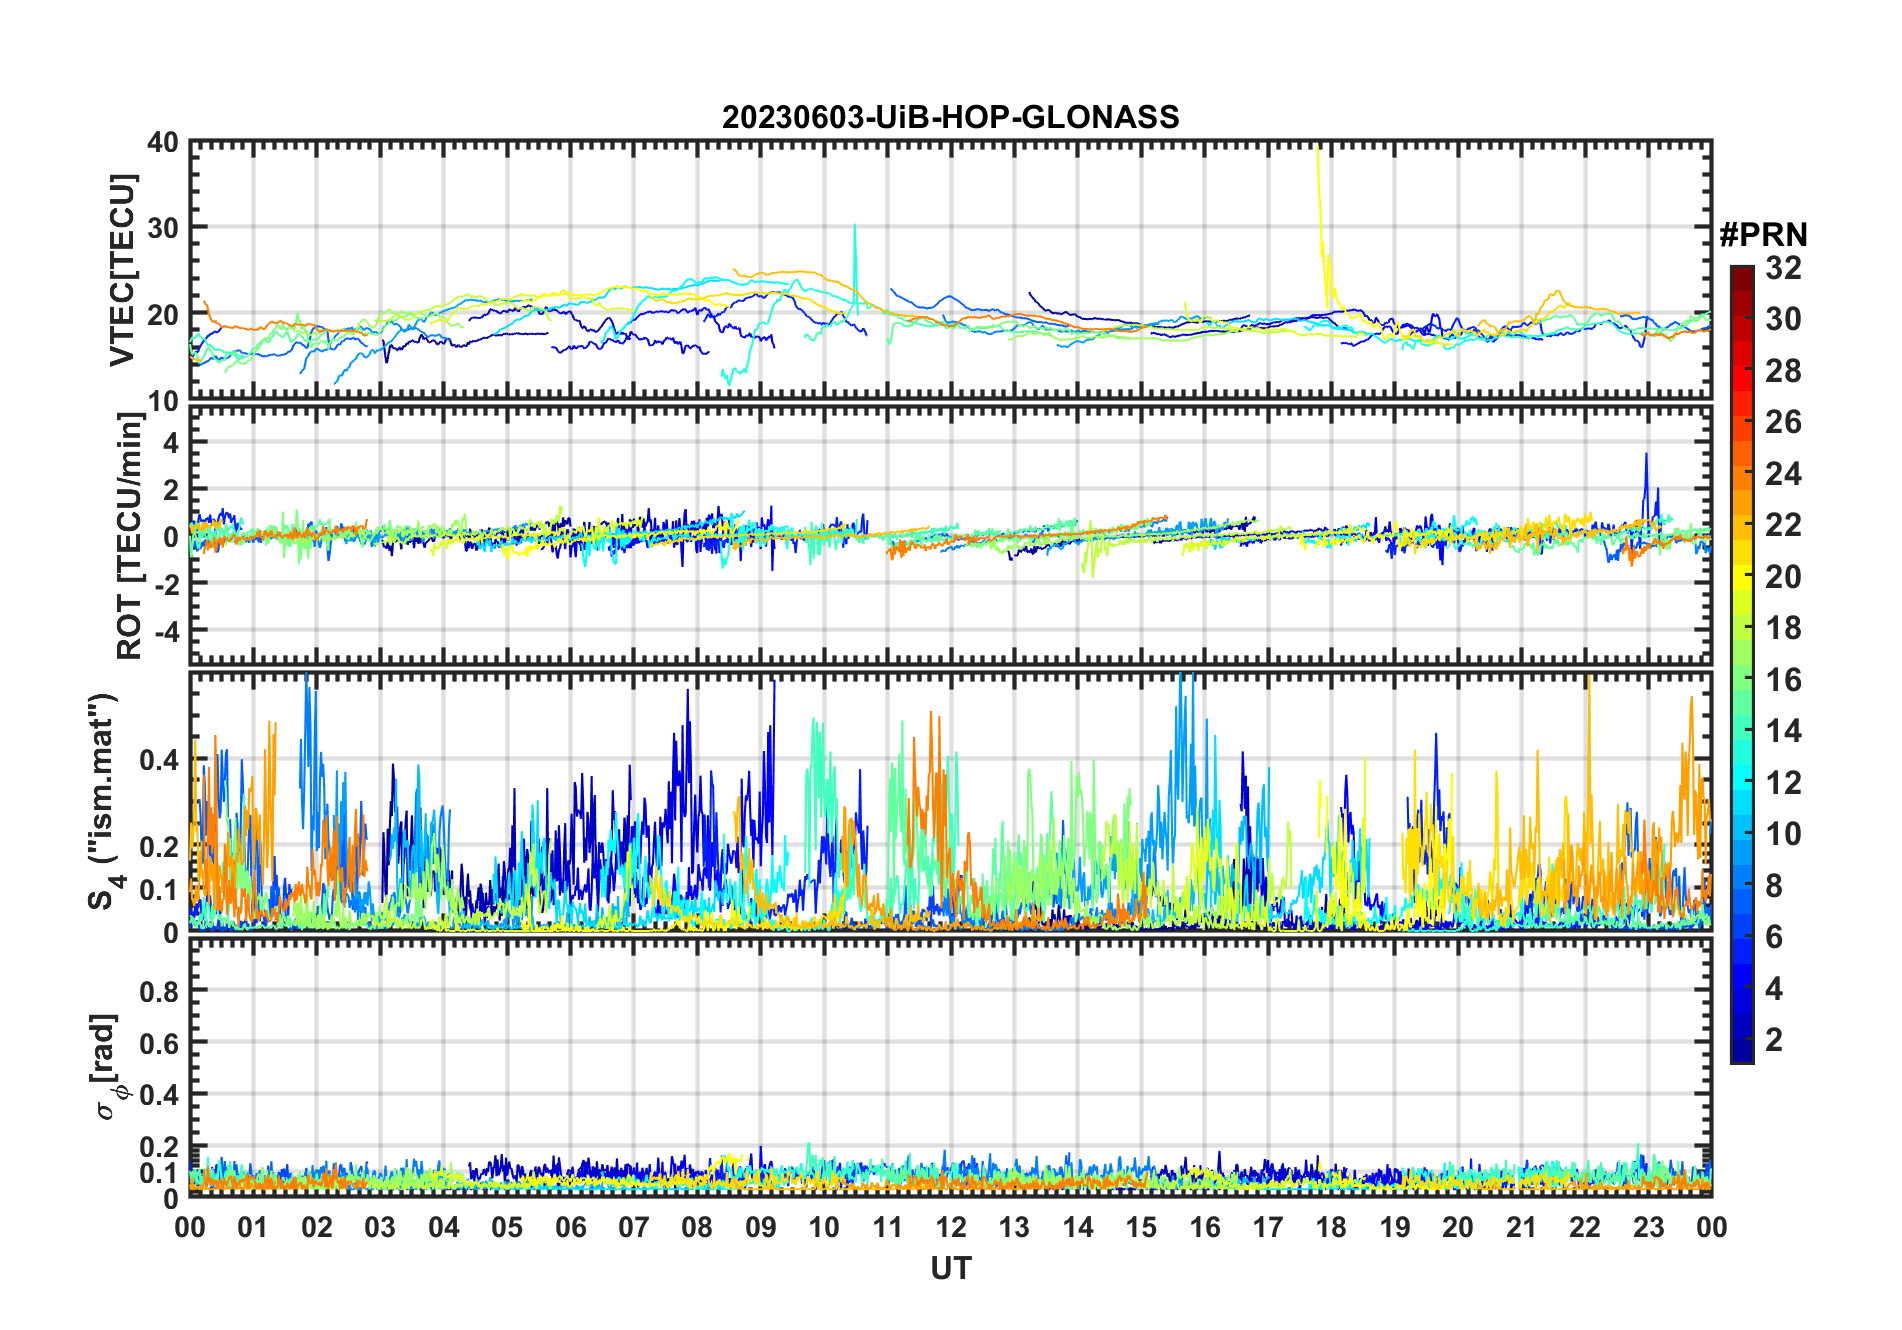Click the 0.8 tick on the sigma phi axis
The width and height of the screenshot is (1902, 1330).
pos(158,991)
